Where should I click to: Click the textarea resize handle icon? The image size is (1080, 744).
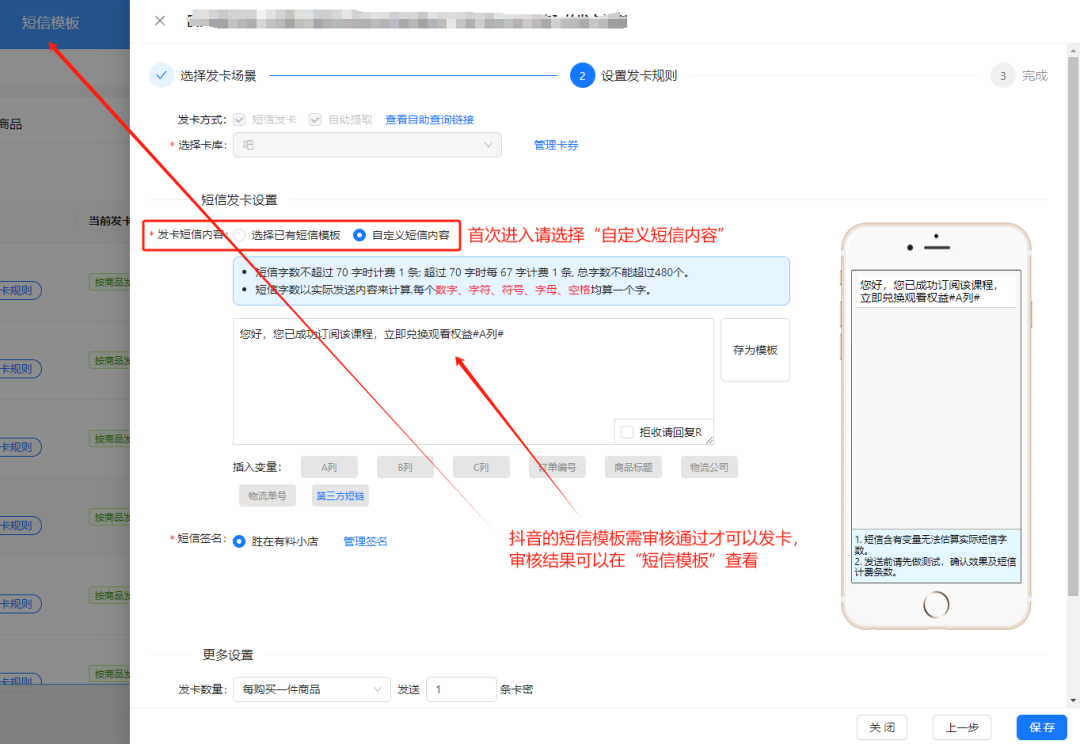[x=709, y=440]
